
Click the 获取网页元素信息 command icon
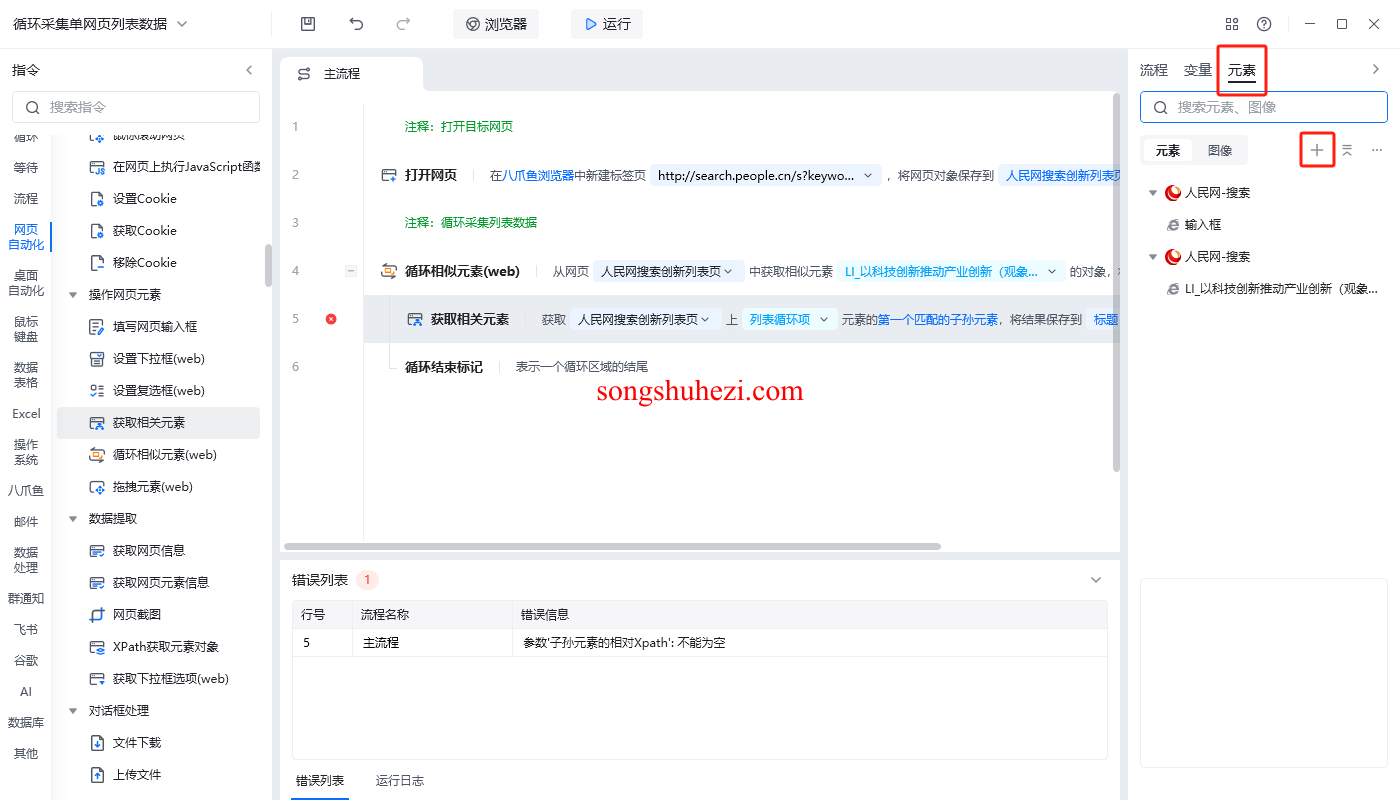(97, 583)
